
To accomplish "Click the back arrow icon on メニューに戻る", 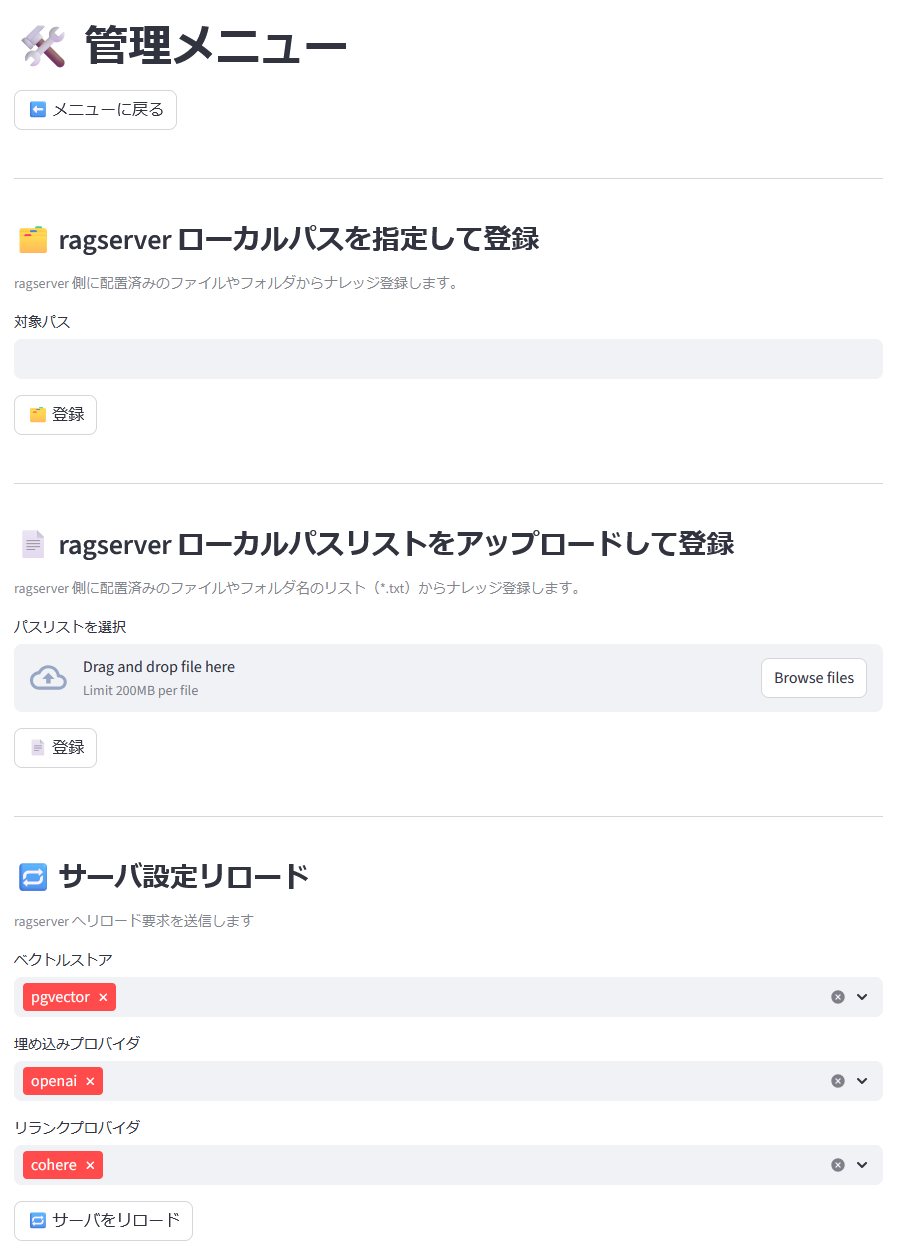I will click(36, 109).
